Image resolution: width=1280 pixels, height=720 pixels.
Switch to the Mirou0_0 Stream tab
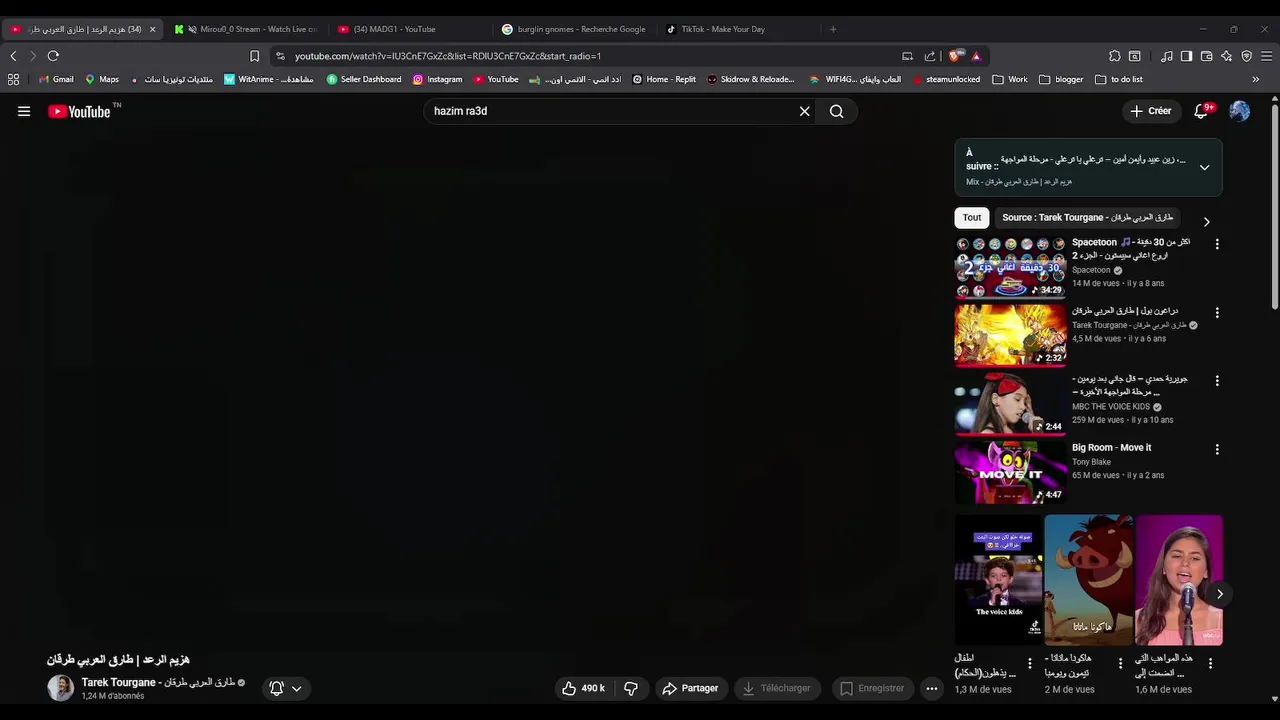247,29
